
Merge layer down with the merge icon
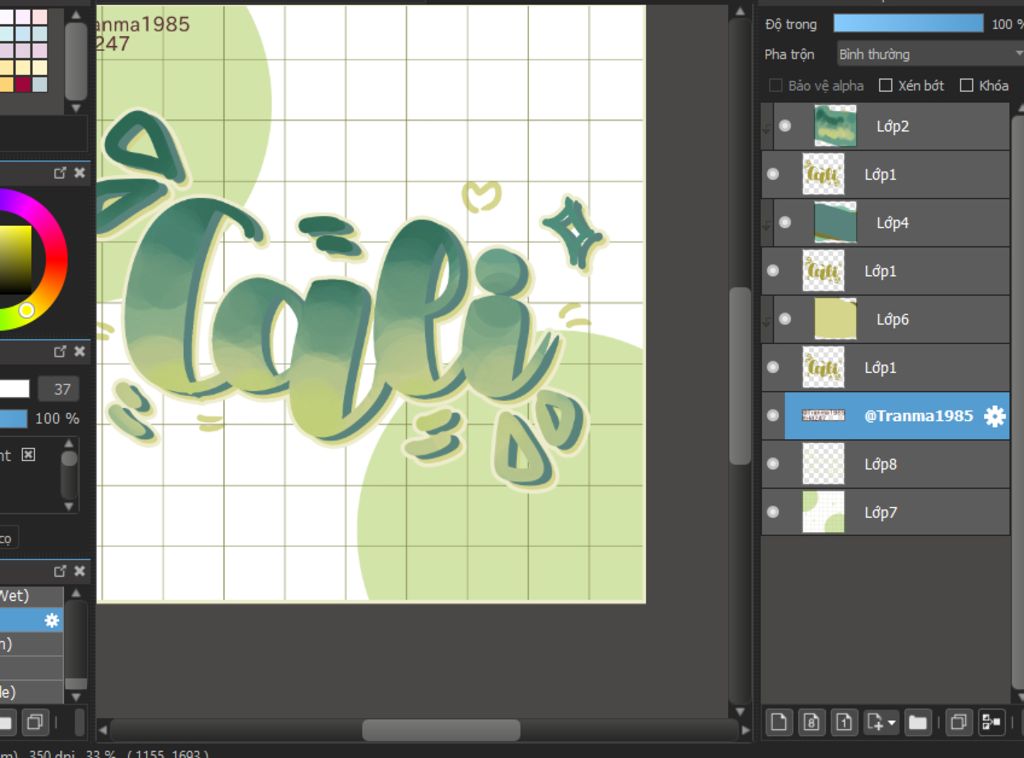point(991,722)
